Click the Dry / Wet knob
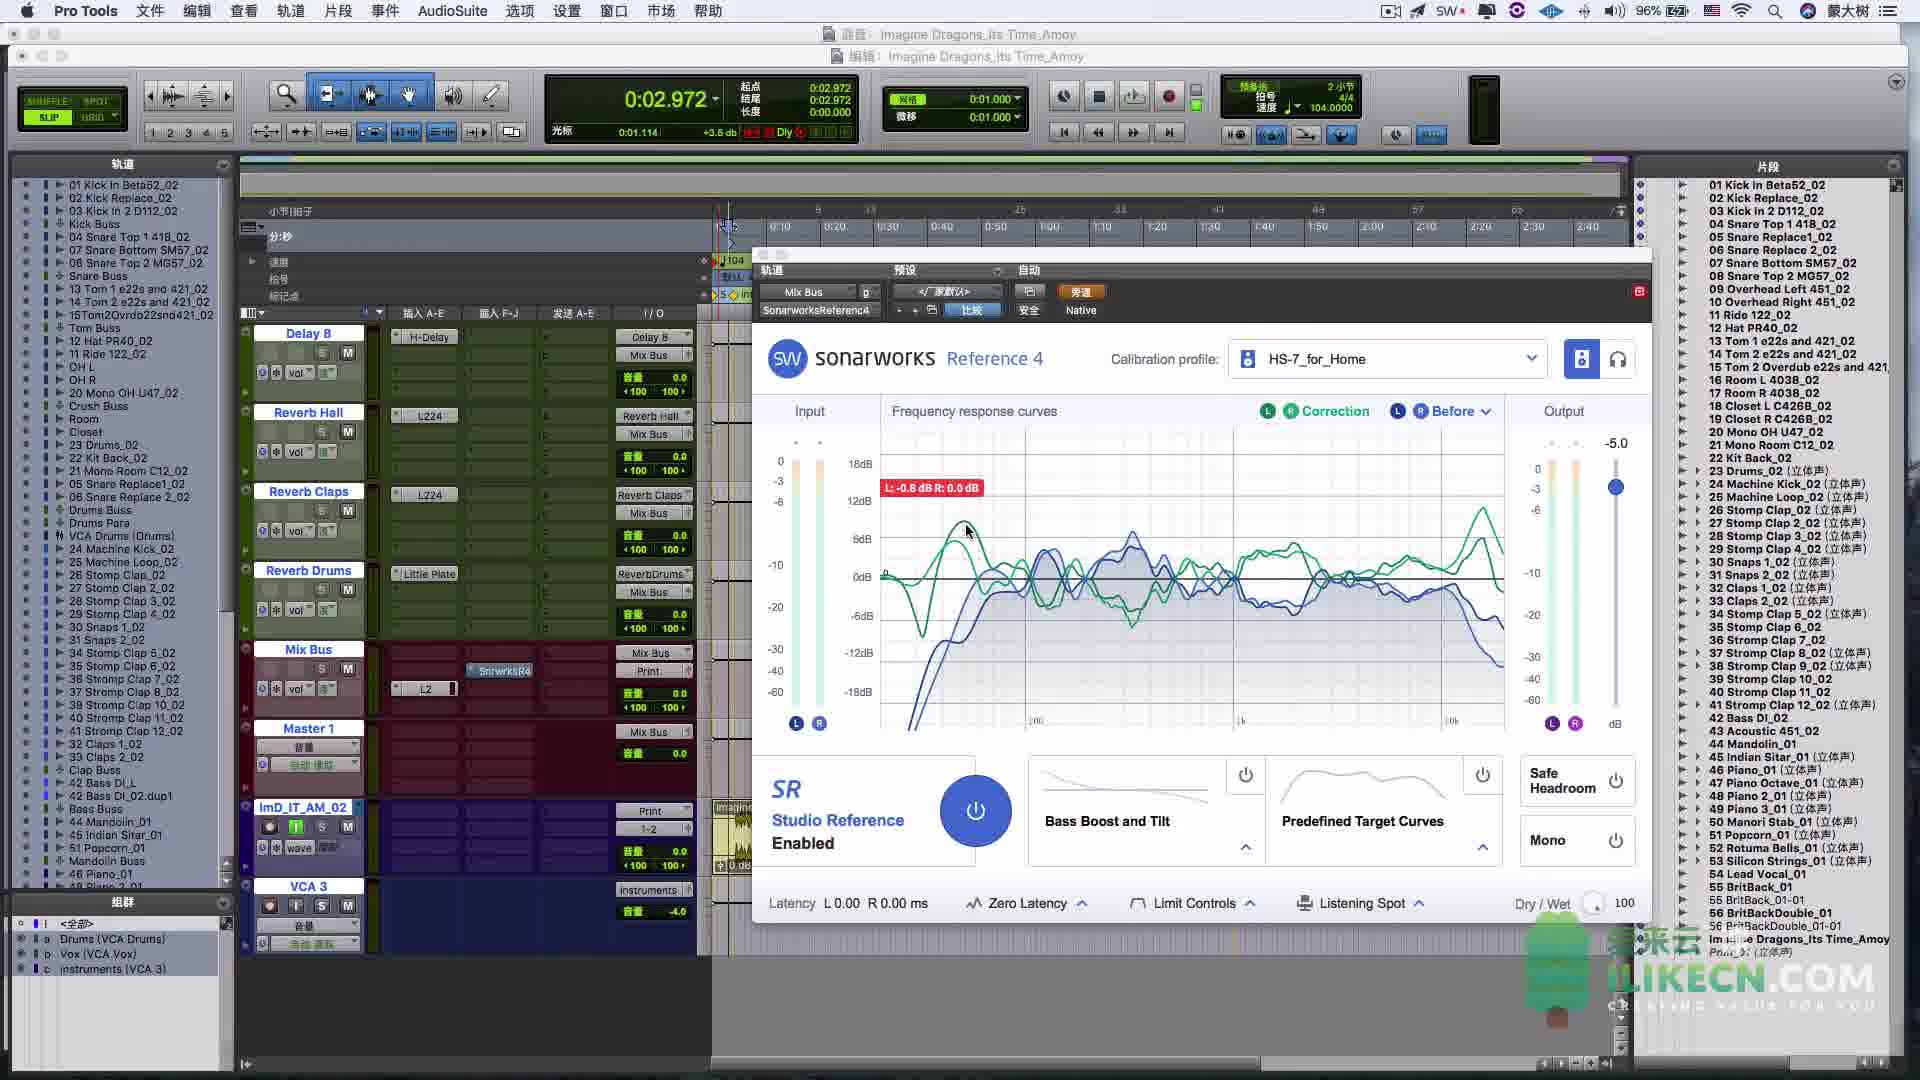 (1593, 903)
